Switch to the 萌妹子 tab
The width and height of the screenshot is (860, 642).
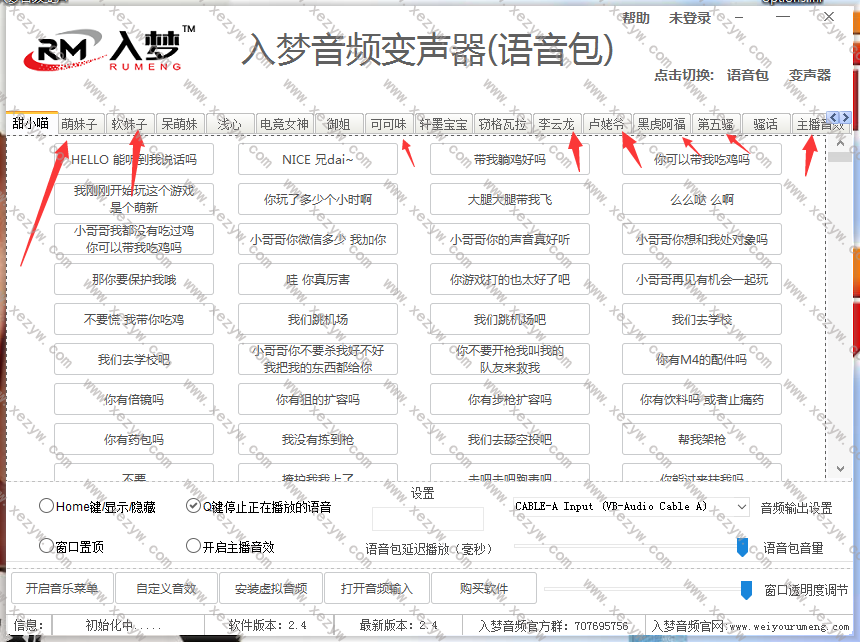pyautogui.click(x=80, y=124)
